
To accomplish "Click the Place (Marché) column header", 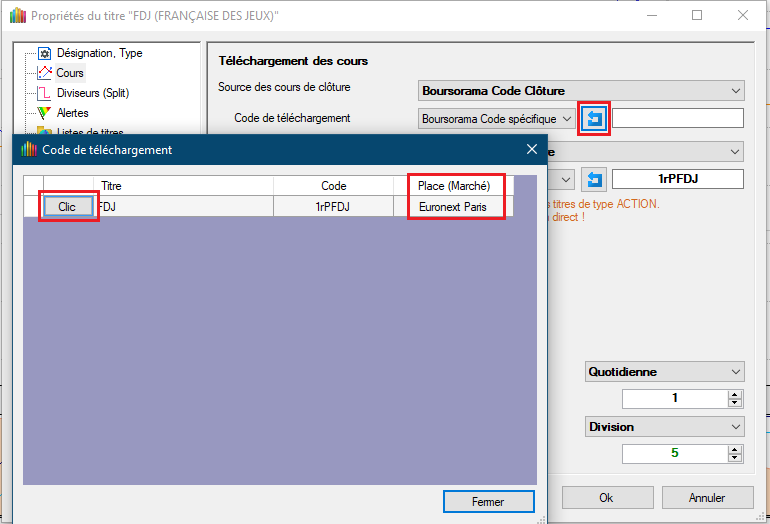I will pos(455,186).
